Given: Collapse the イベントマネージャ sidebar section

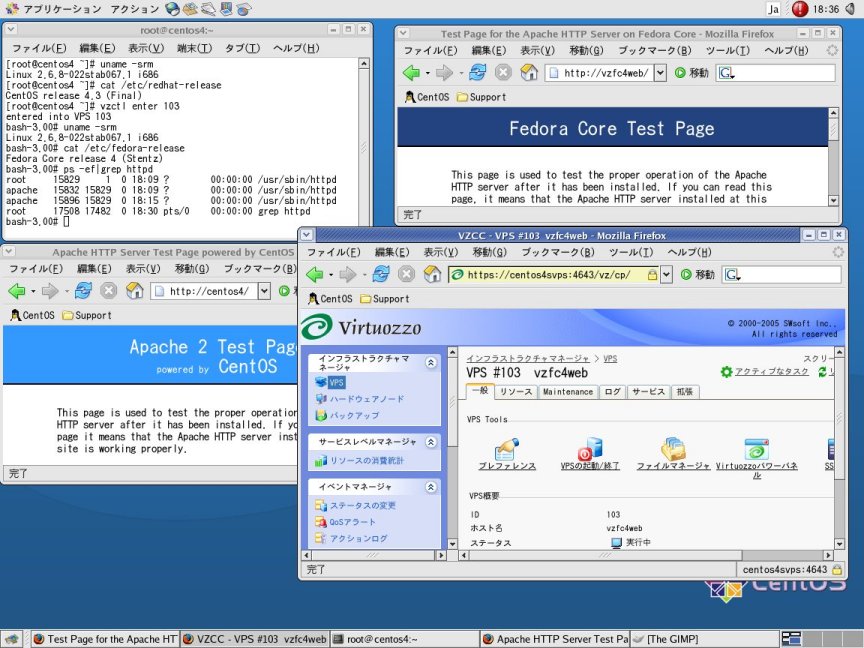Looking at the screenshot, I should pos(431,487).
